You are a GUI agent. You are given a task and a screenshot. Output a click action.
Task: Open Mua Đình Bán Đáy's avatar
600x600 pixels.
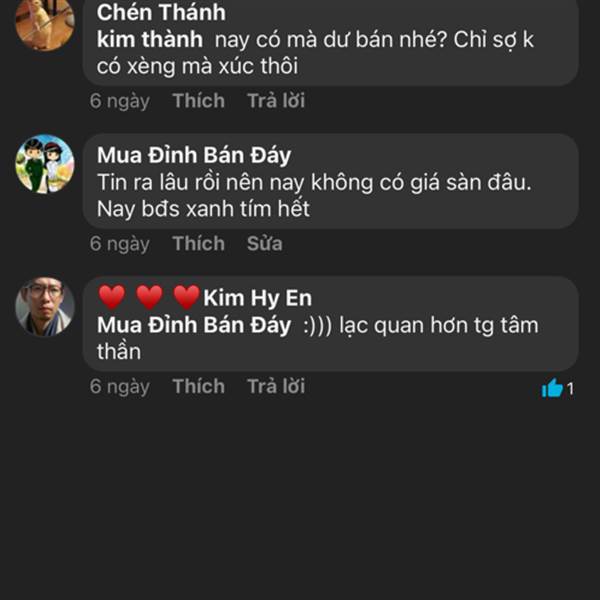45,164
